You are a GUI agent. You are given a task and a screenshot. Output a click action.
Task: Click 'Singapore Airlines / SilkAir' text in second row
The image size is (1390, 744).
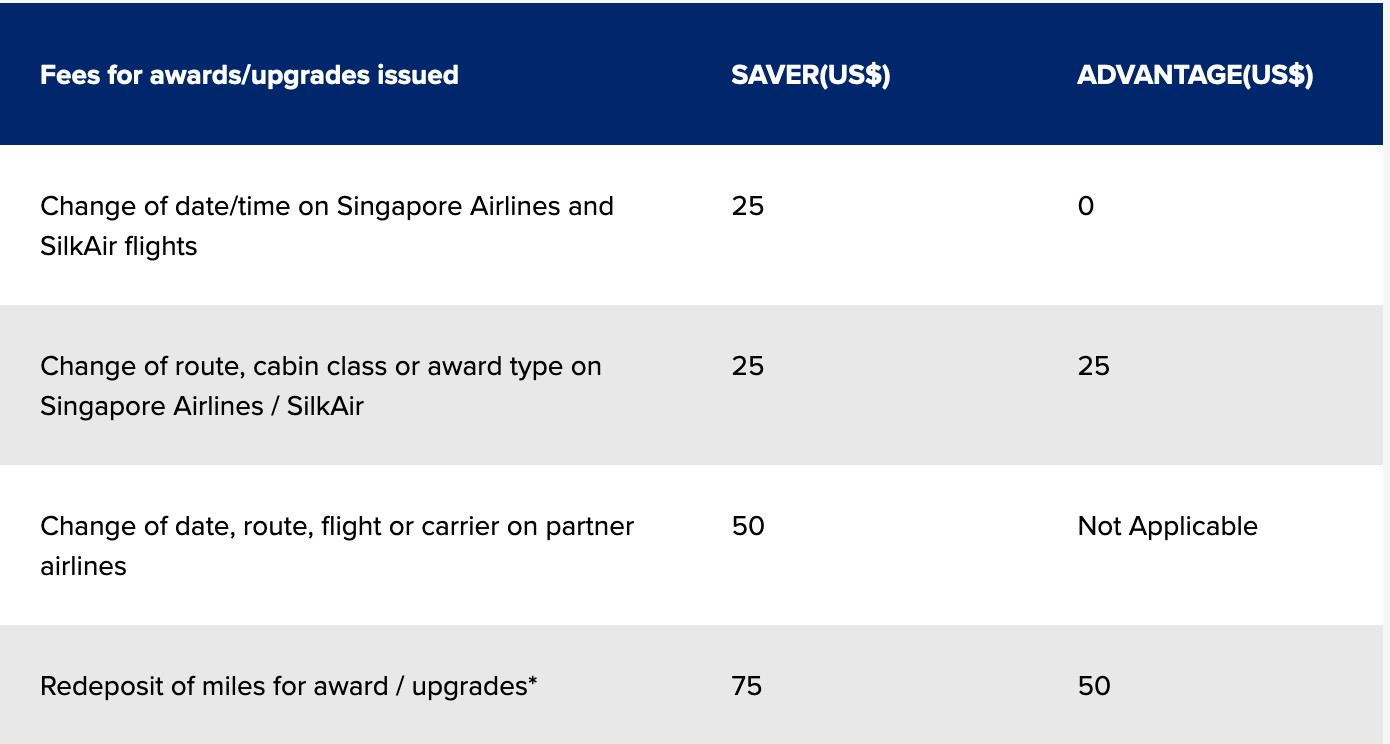[x=201, y=407]
